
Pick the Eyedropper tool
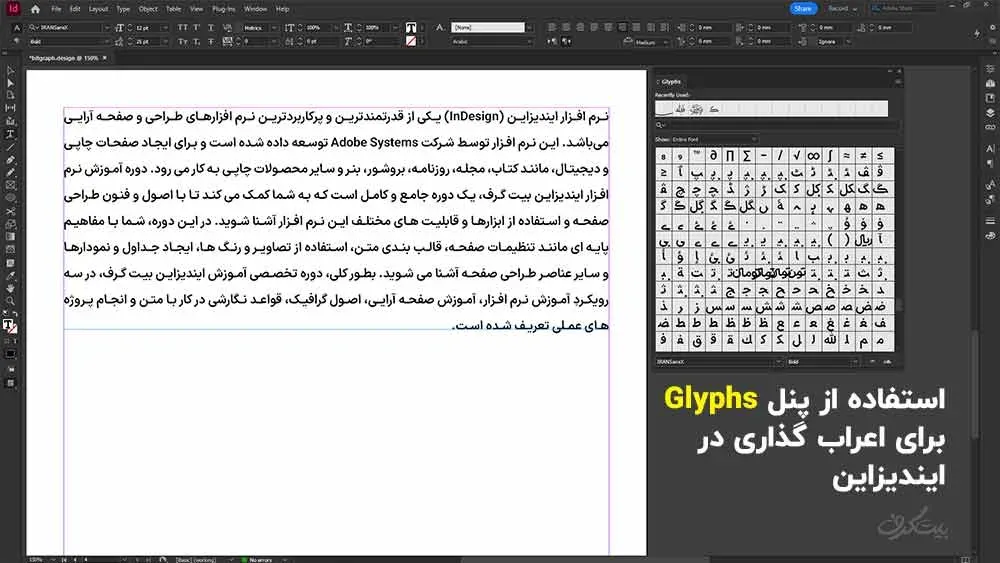10,275
